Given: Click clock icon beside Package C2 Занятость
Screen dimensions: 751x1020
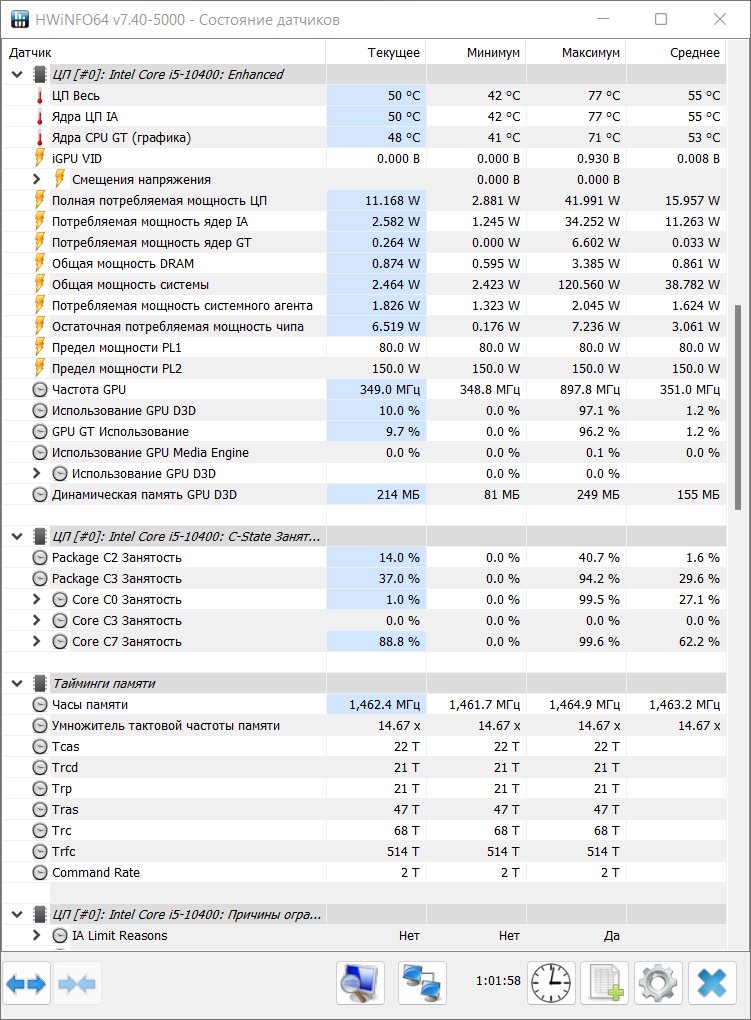Looking at the screenshot, I should (40, 557).
